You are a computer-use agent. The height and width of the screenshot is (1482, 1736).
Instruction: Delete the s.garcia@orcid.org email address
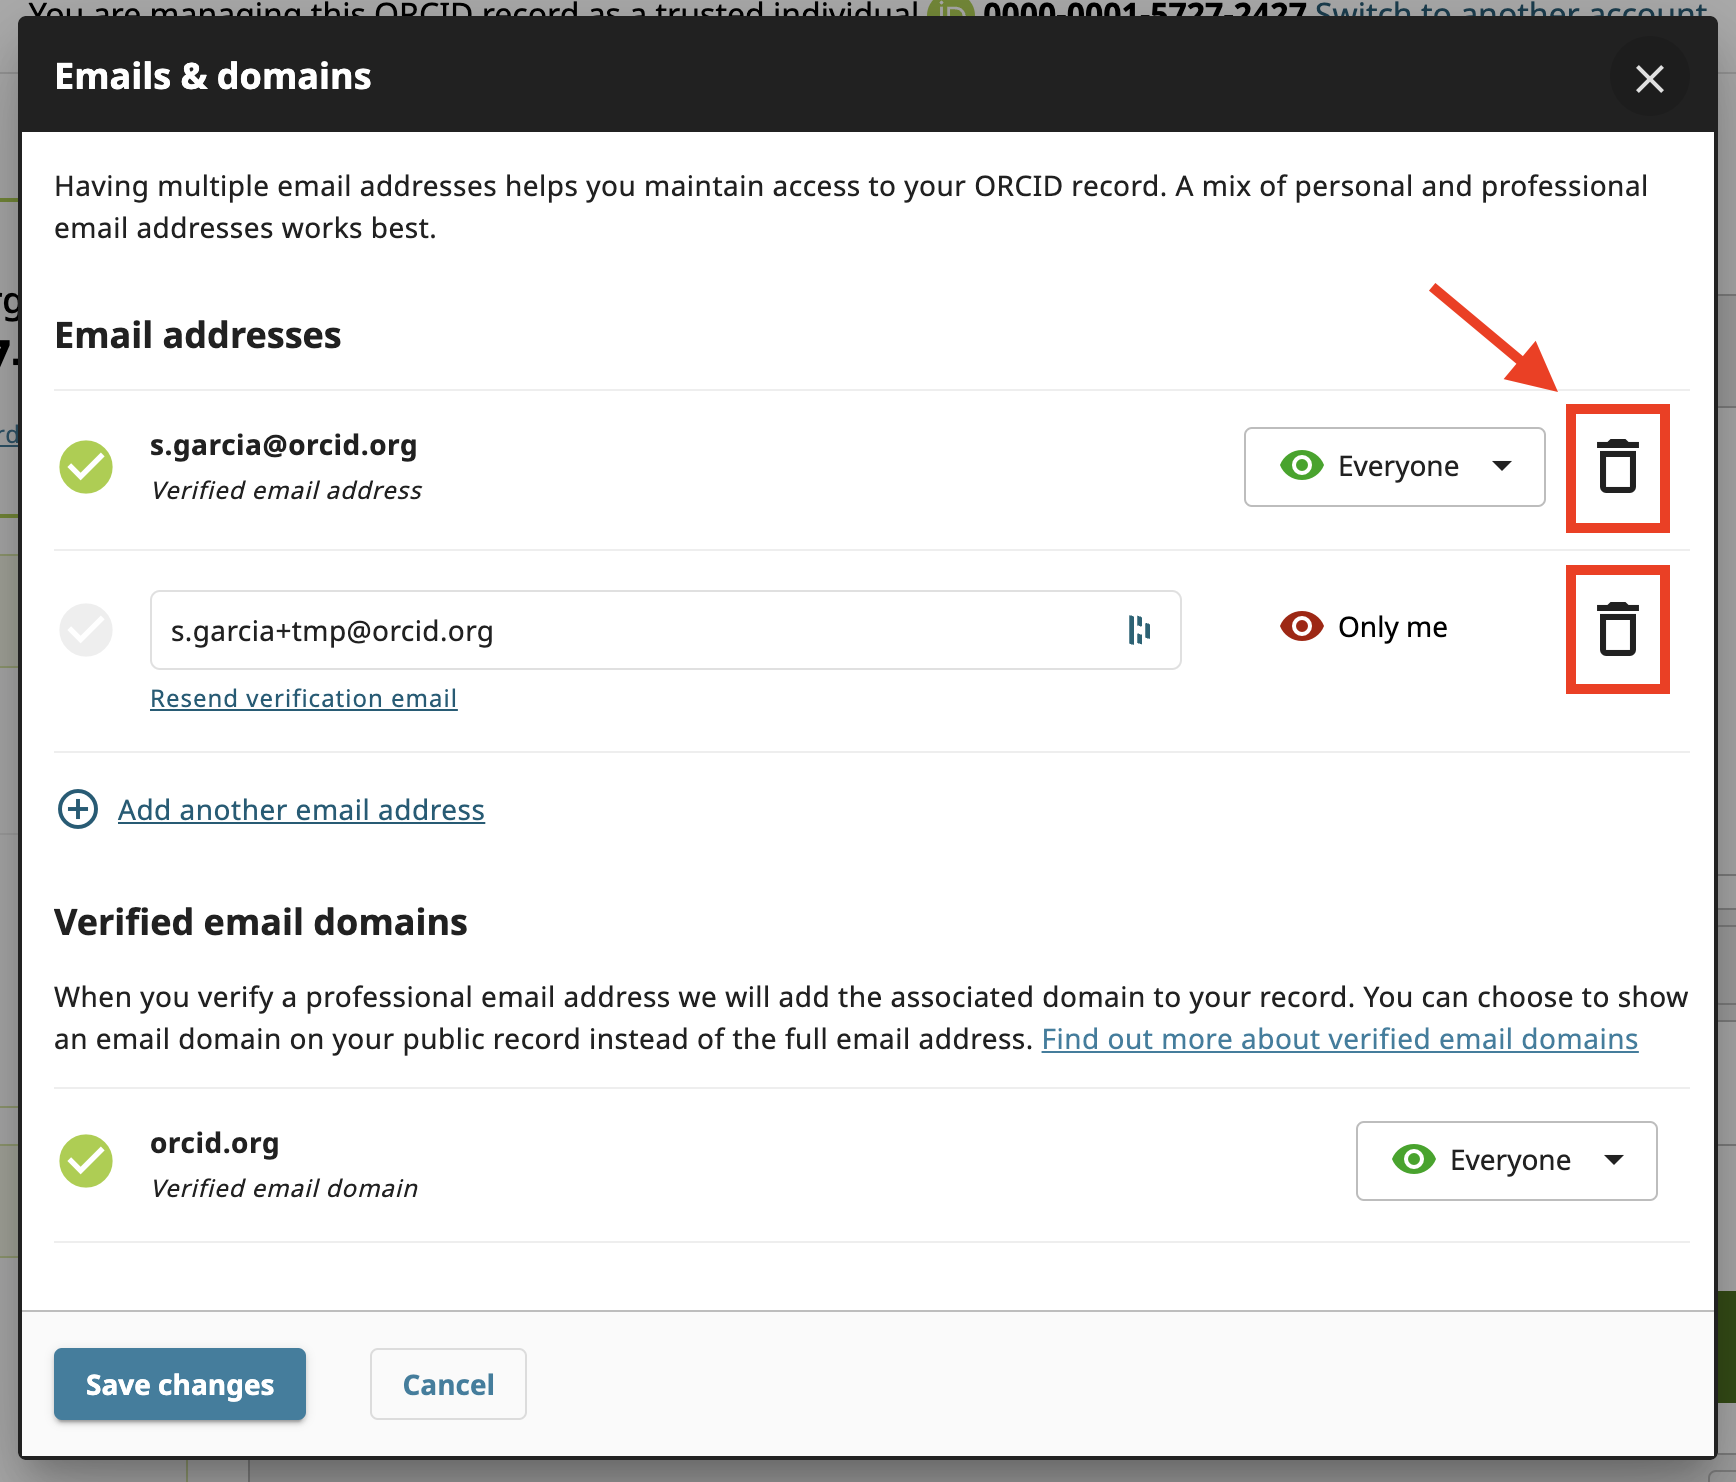point(1617,468)
